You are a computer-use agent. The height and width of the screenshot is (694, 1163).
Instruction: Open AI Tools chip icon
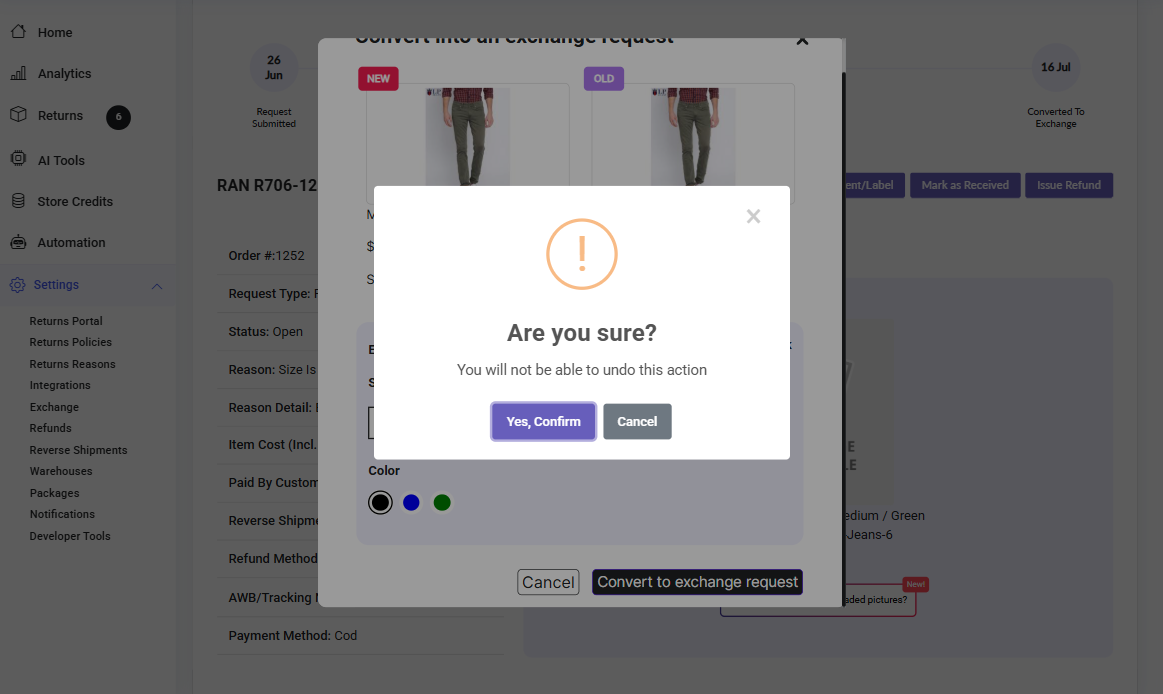coord(18,159)
